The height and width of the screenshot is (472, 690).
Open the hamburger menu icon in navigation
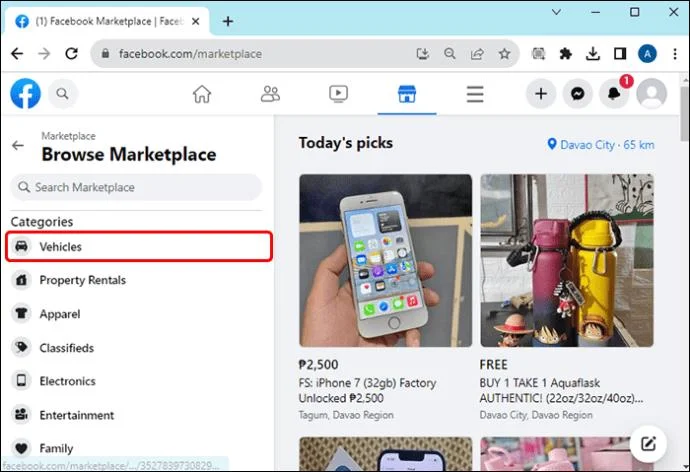(x=475, y=94)
